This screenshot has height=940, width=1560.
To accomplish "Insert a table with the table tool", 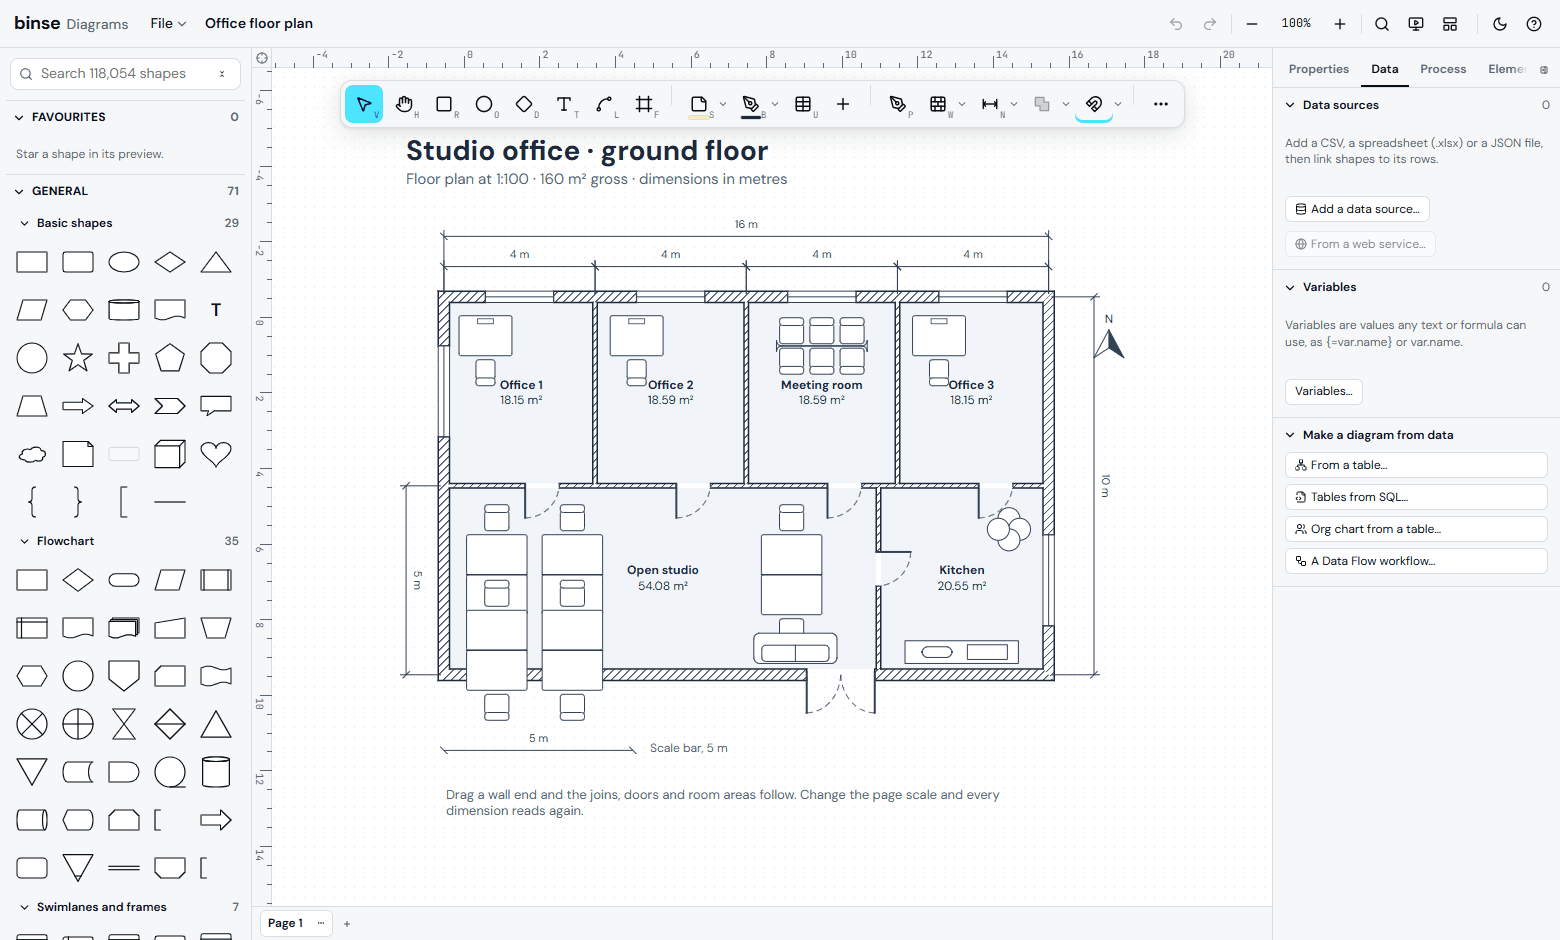I will tap(803, 104).
